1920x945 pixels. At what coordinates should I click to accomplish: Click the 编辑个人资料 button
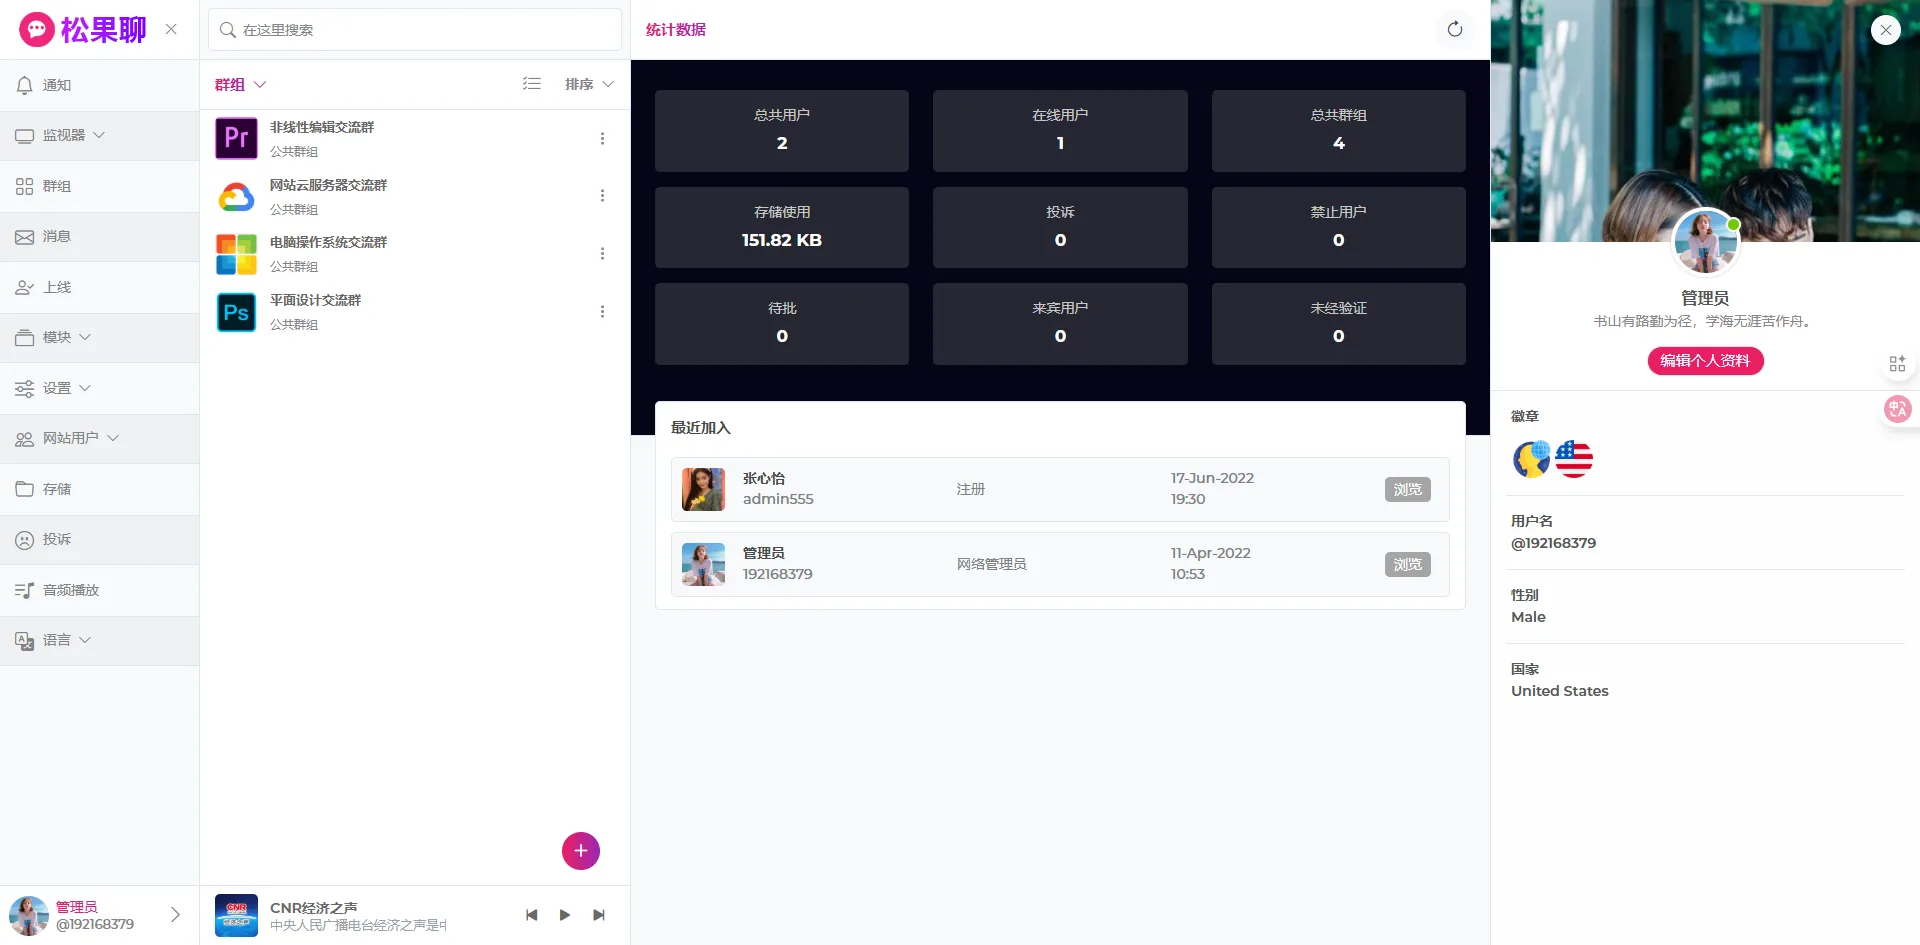(x=1704, y=361)
